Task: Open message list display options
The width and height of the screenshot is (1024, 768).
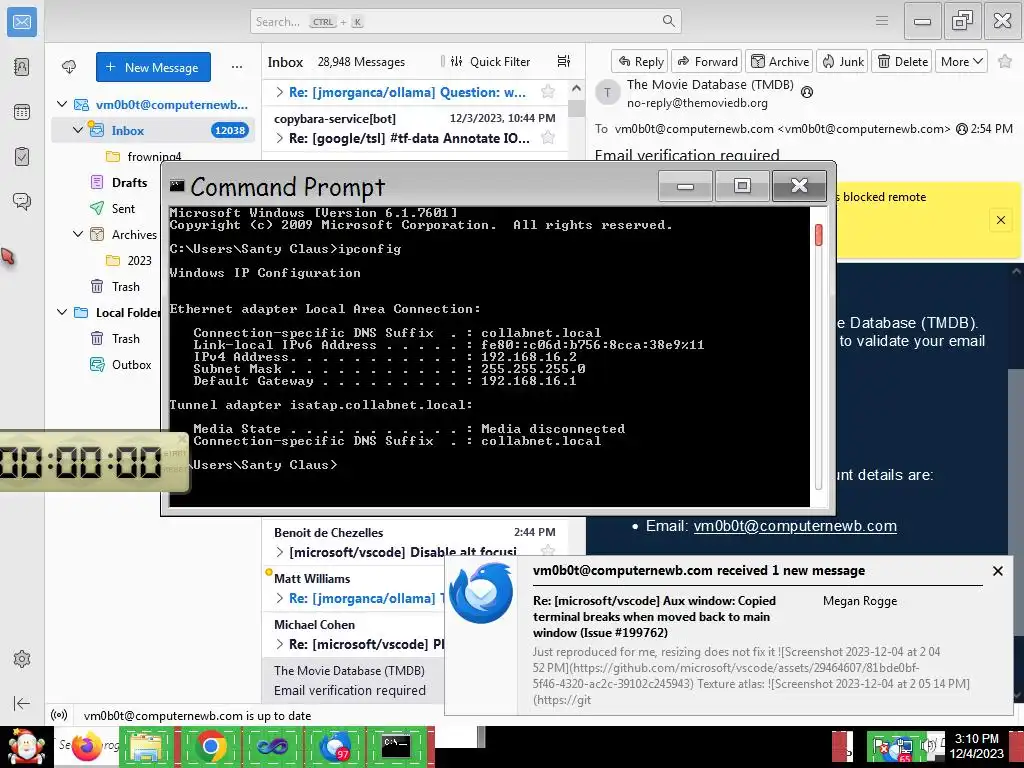Action: pos(564,61)
